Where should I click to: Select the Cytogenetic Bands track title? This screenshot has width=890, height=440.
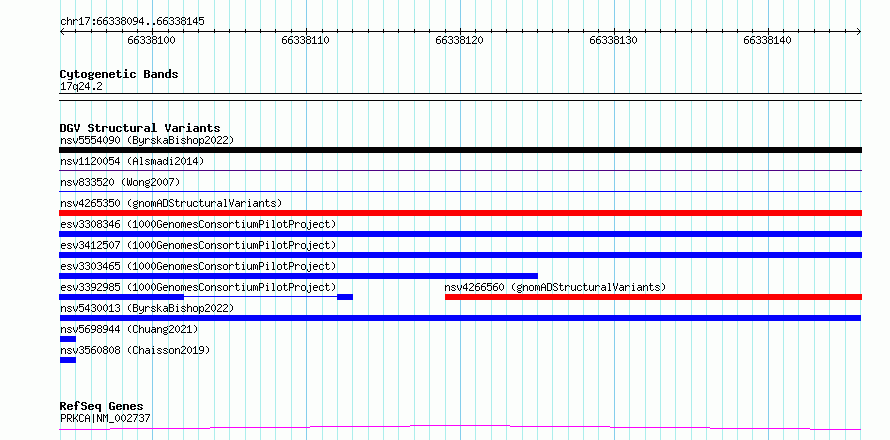(x=119, y=74)
